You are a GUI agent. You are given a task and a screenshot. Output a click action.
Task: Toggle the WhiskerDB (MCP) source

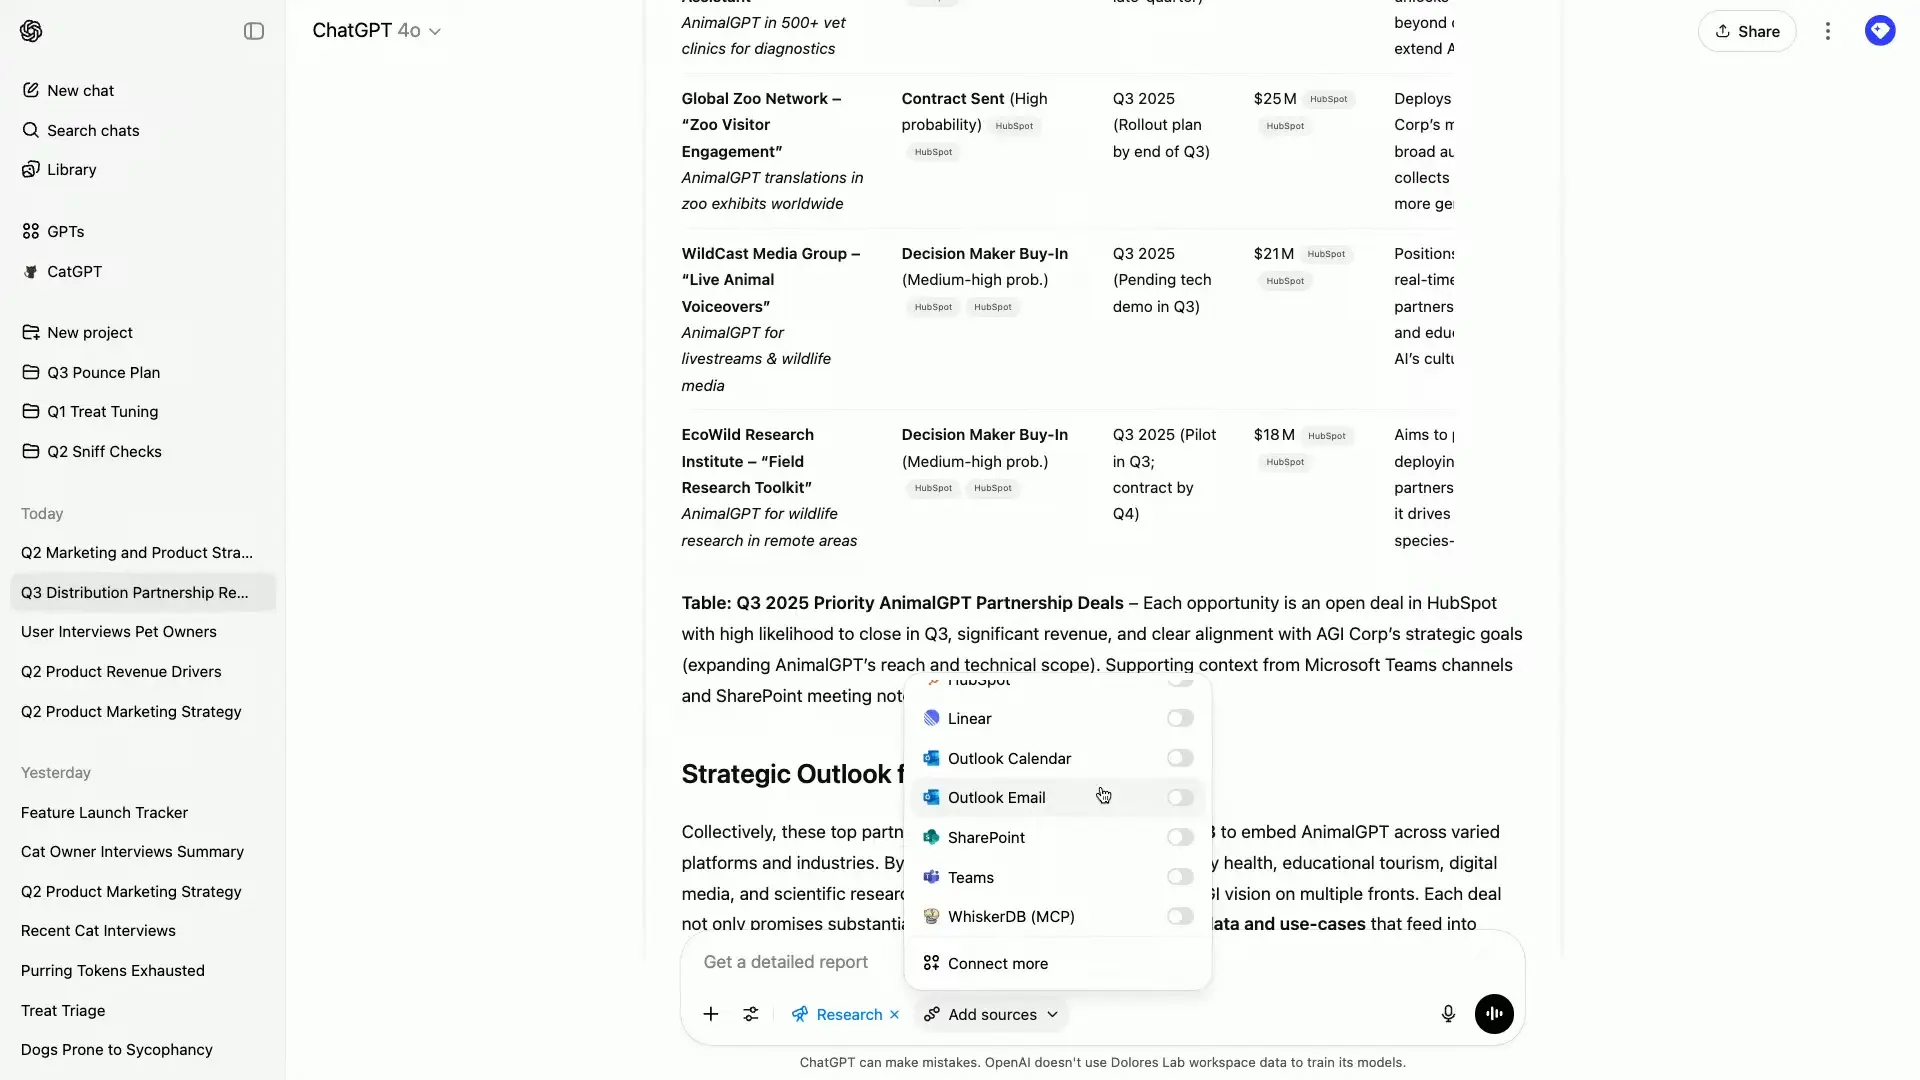1180,917
